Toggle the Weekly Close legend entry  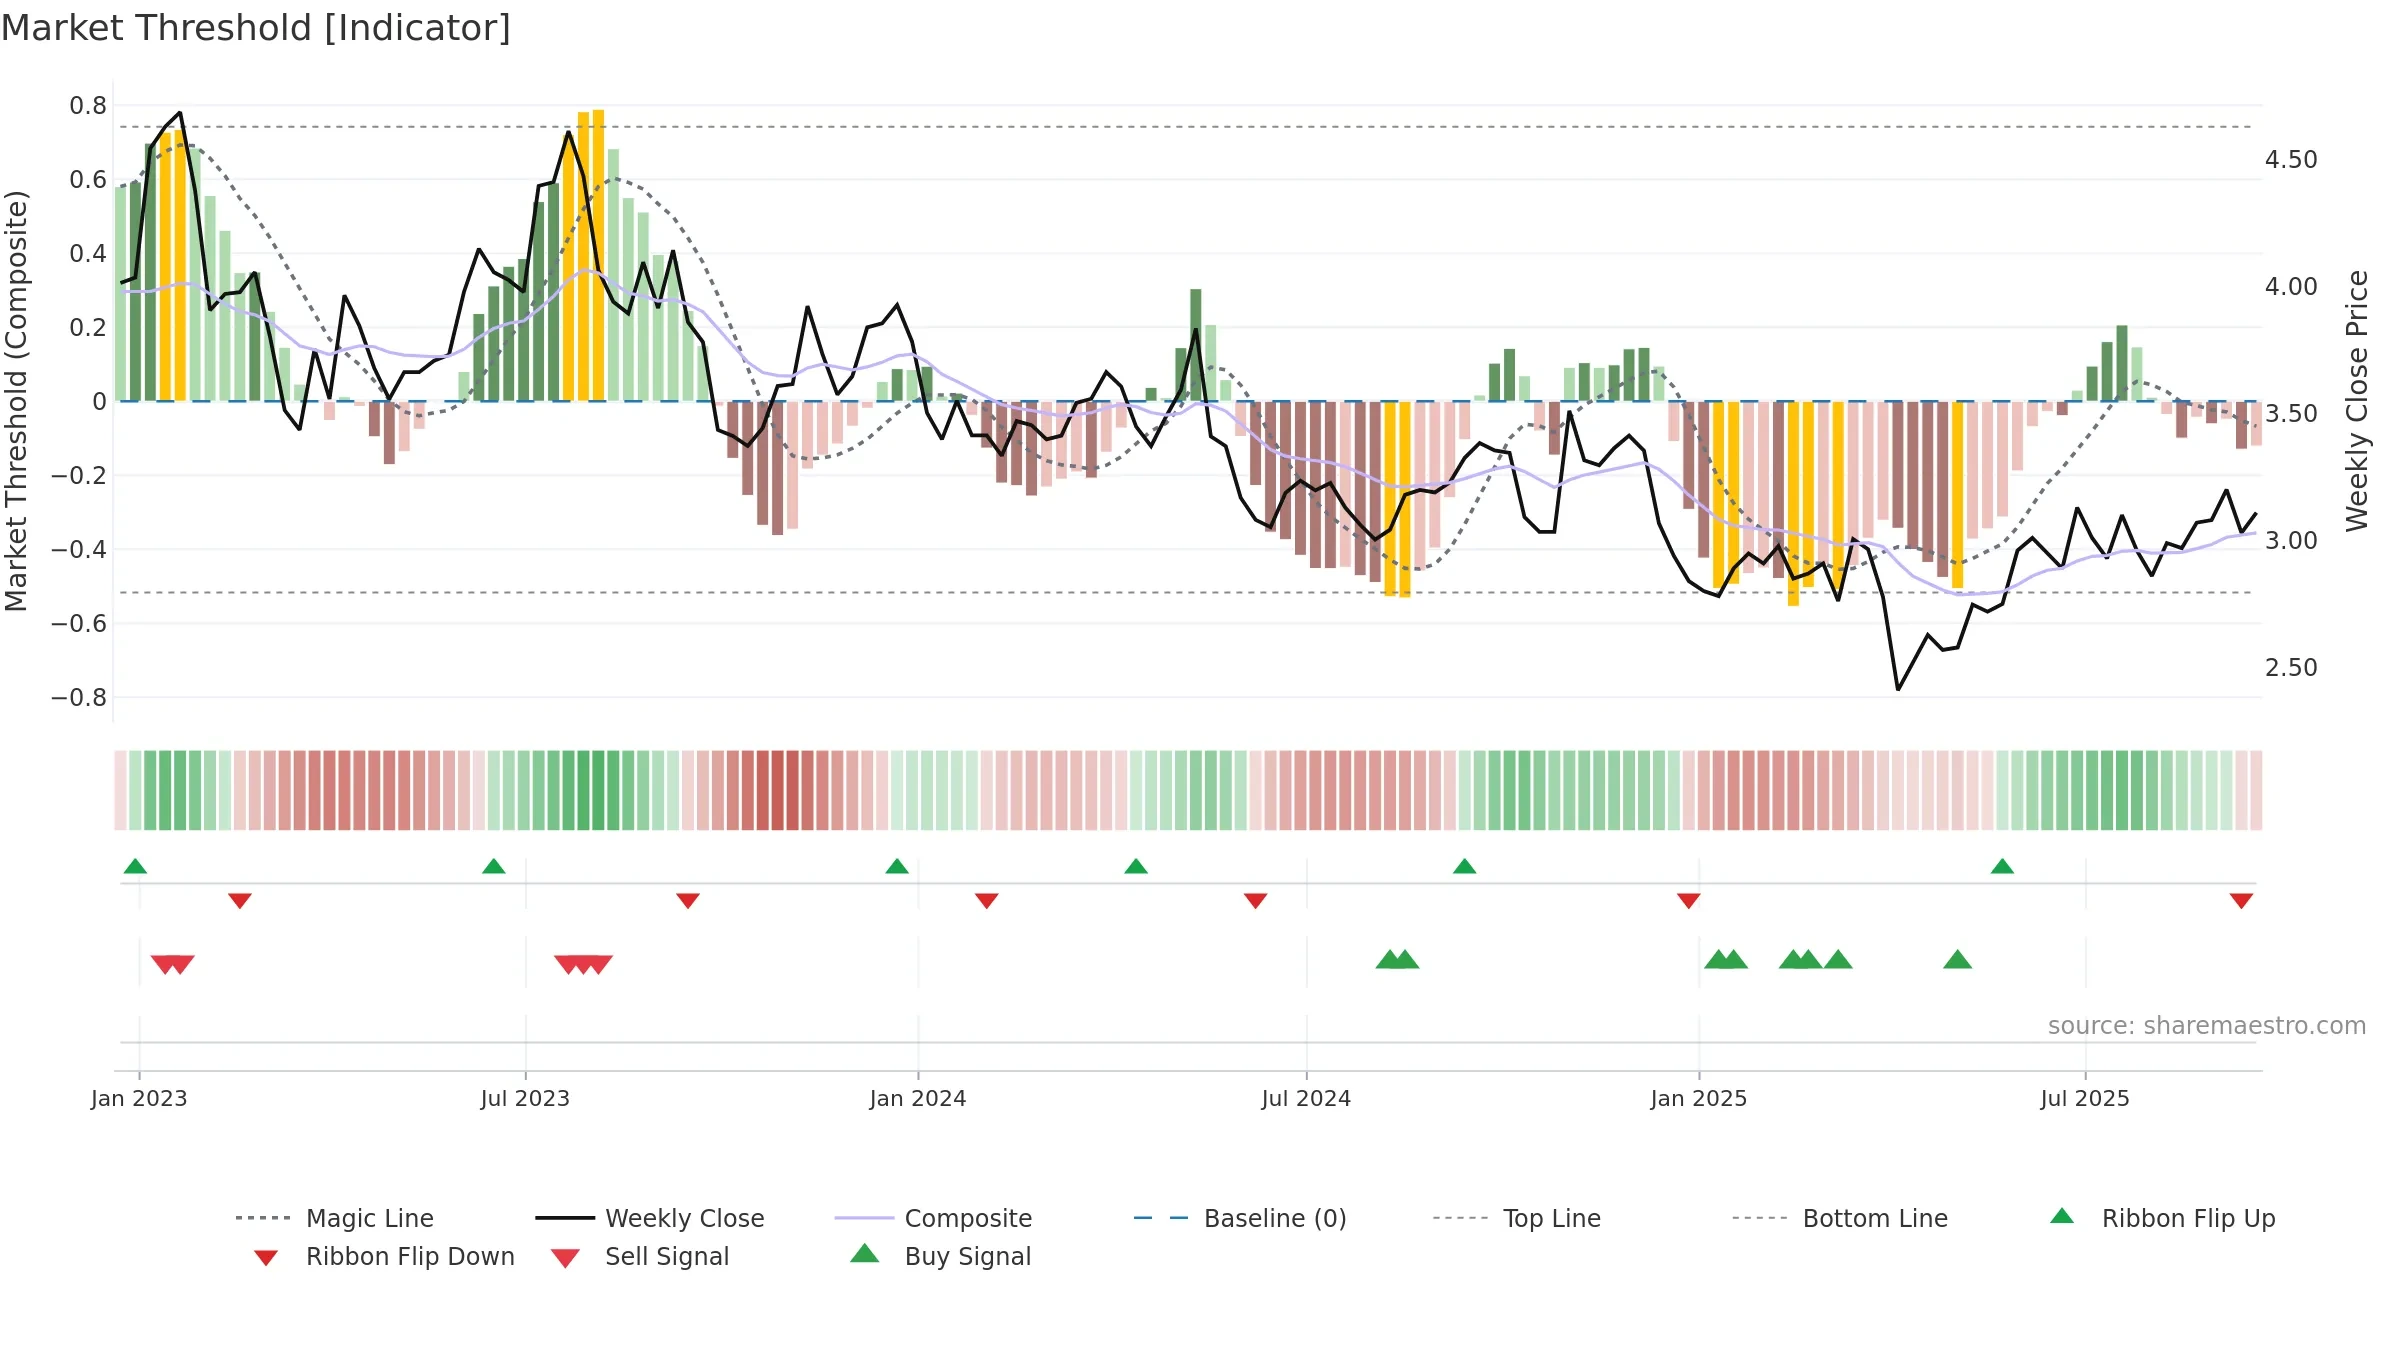pos(649,1218)
